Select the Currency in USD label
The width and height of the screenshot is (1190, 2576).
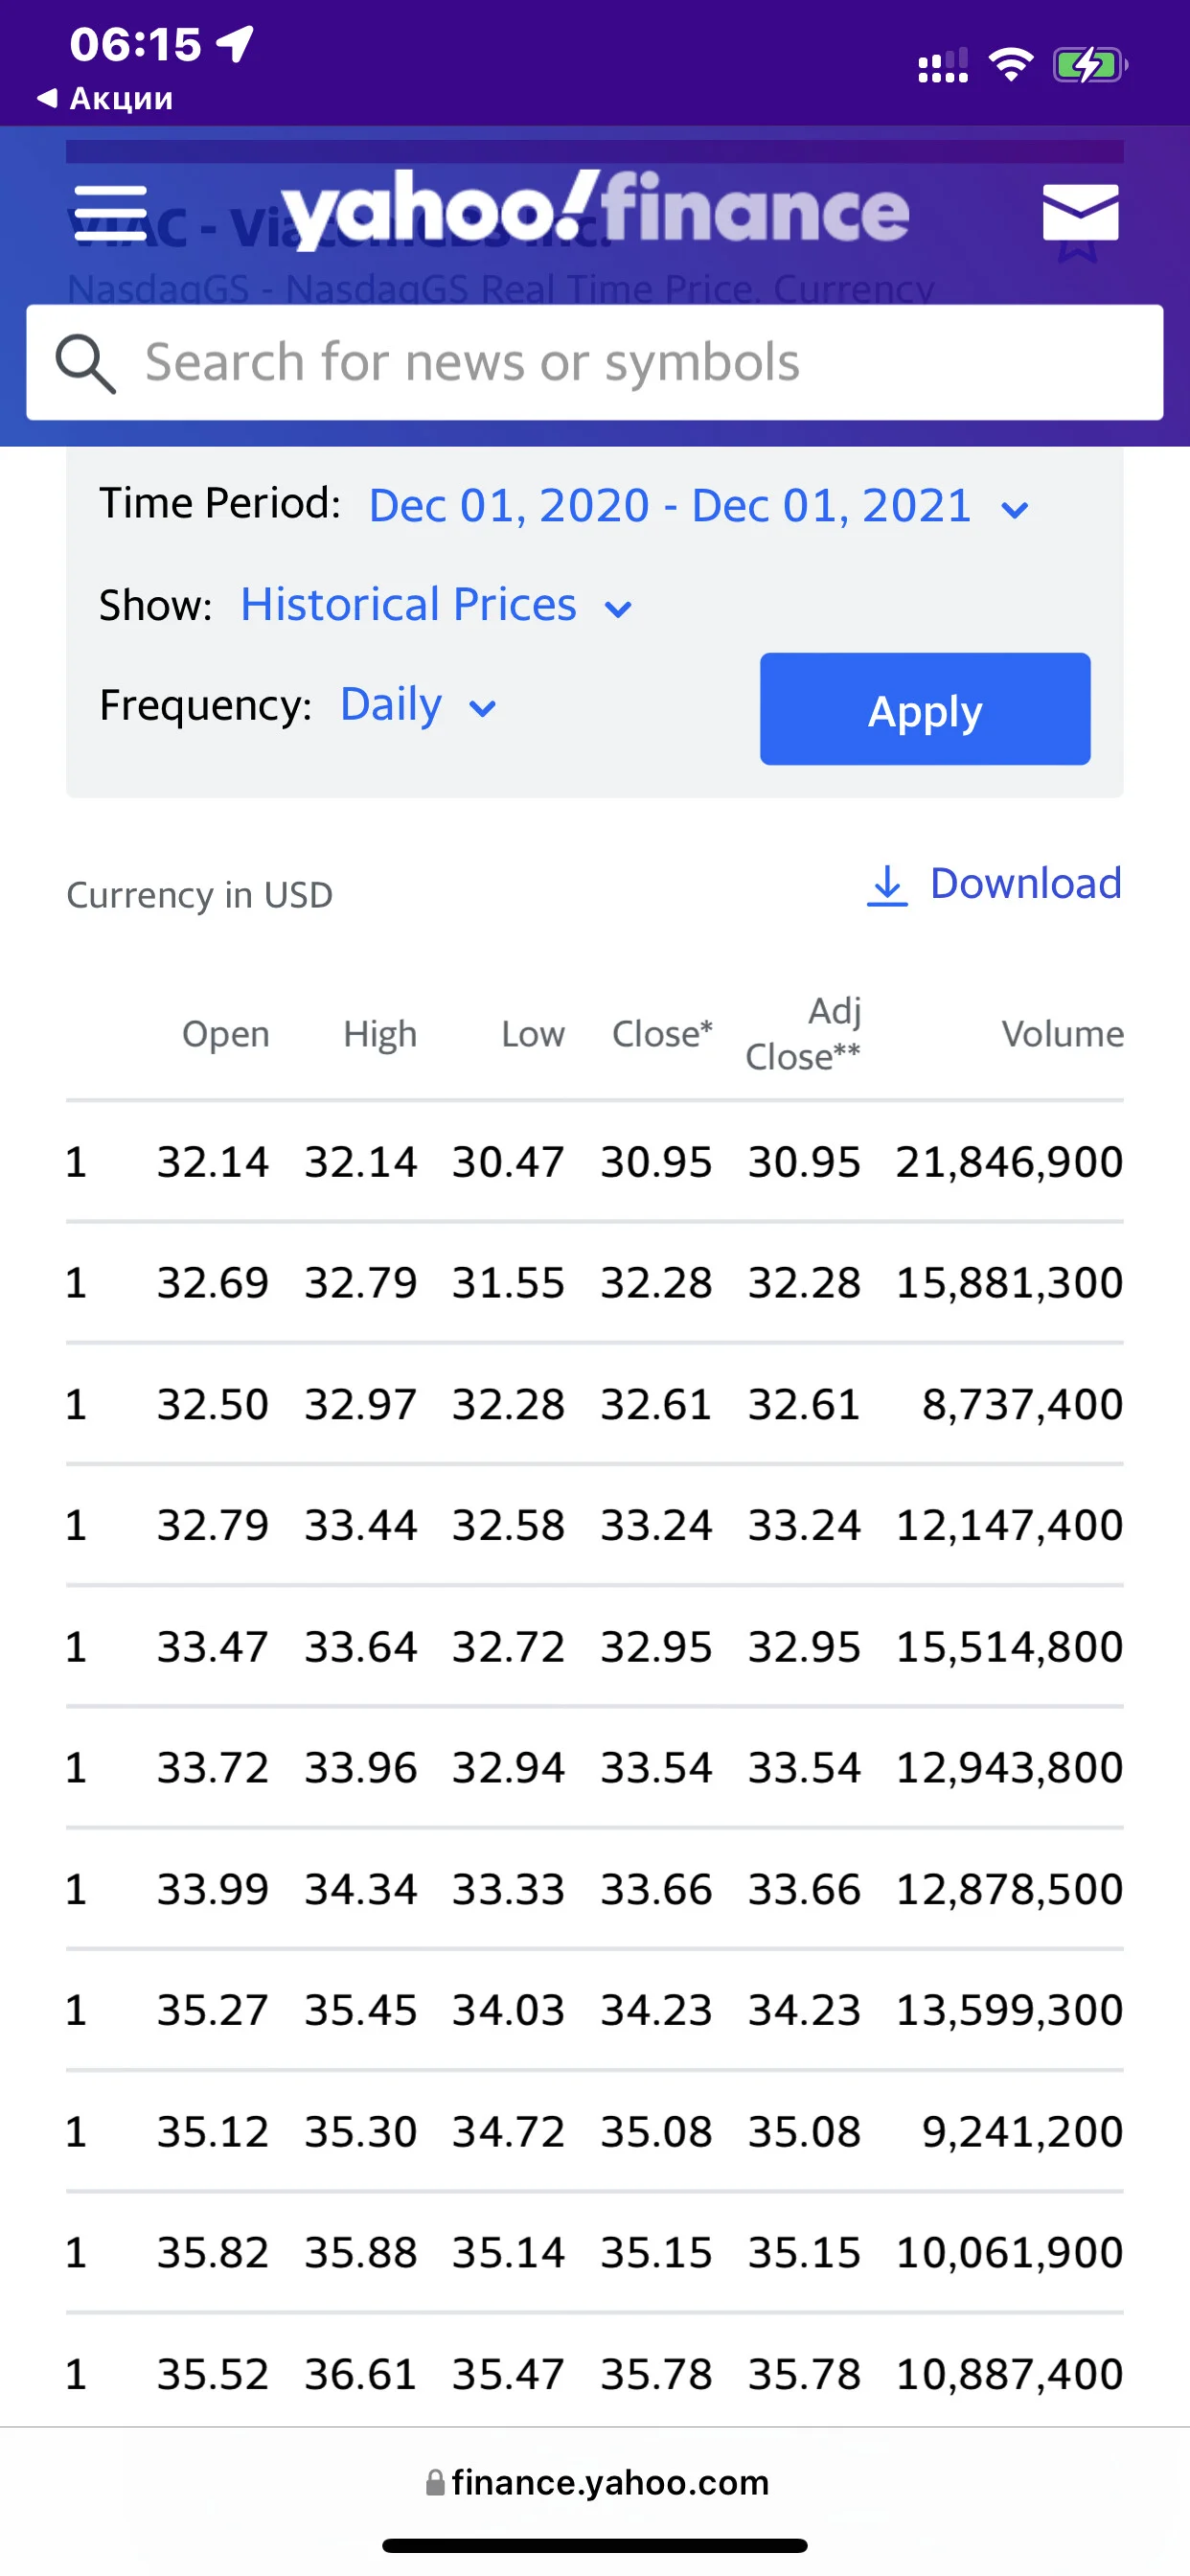click(x=199, y=895)
